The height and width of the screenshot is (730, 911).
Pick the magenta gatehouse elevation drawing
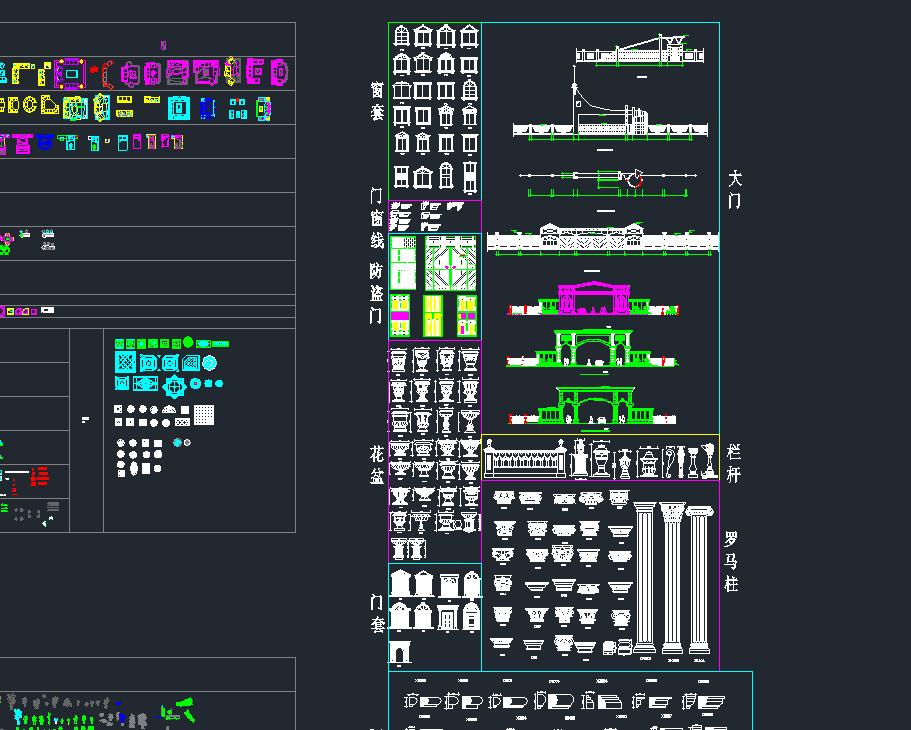[x=593, y=298]
